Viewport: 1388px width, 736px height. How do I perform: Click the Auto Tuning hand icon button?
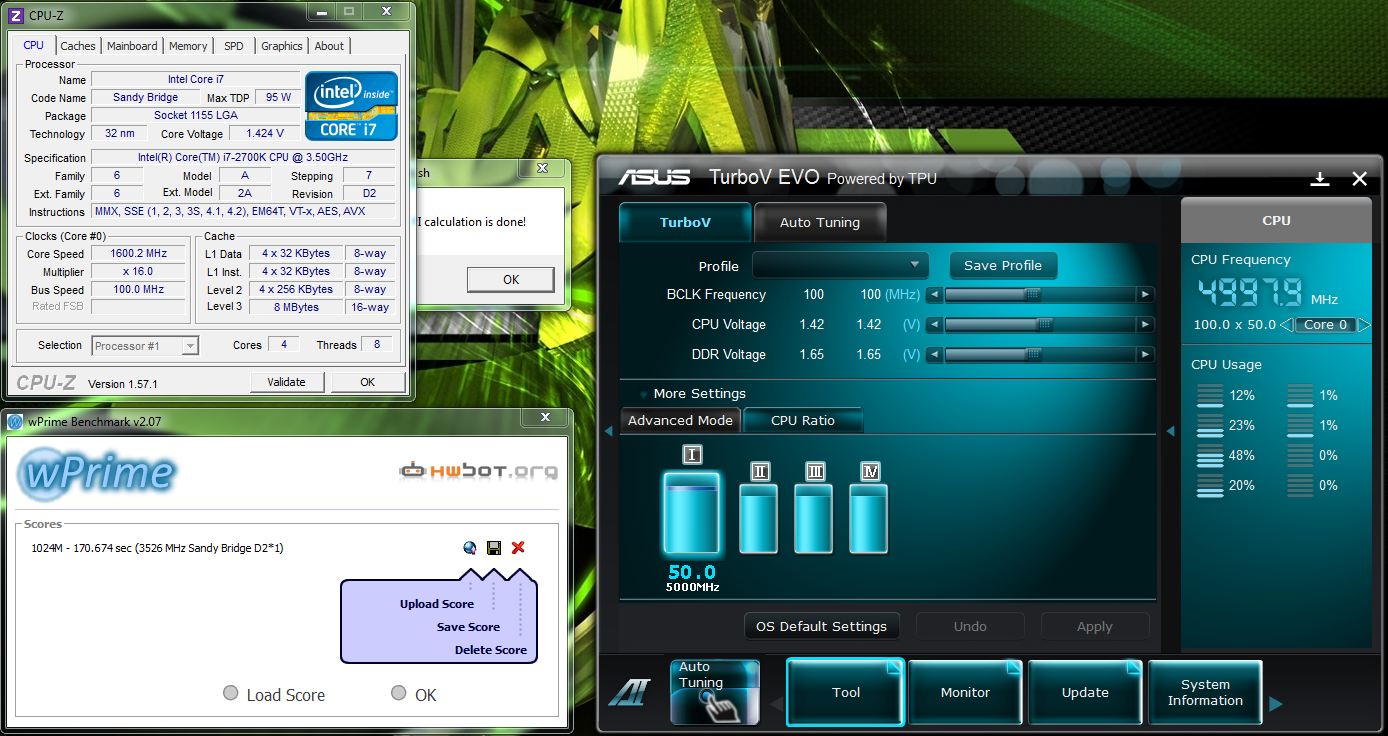(714, 692)
